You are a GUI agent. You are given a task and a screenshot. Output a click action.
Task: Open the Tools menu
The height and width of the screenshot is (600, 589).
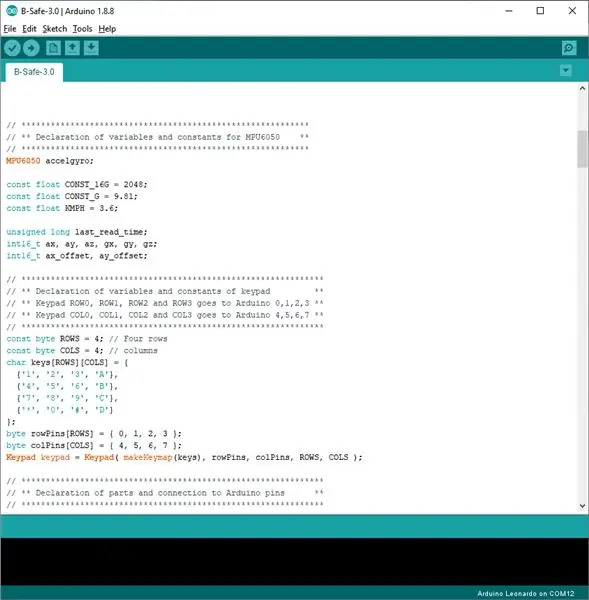82,29
